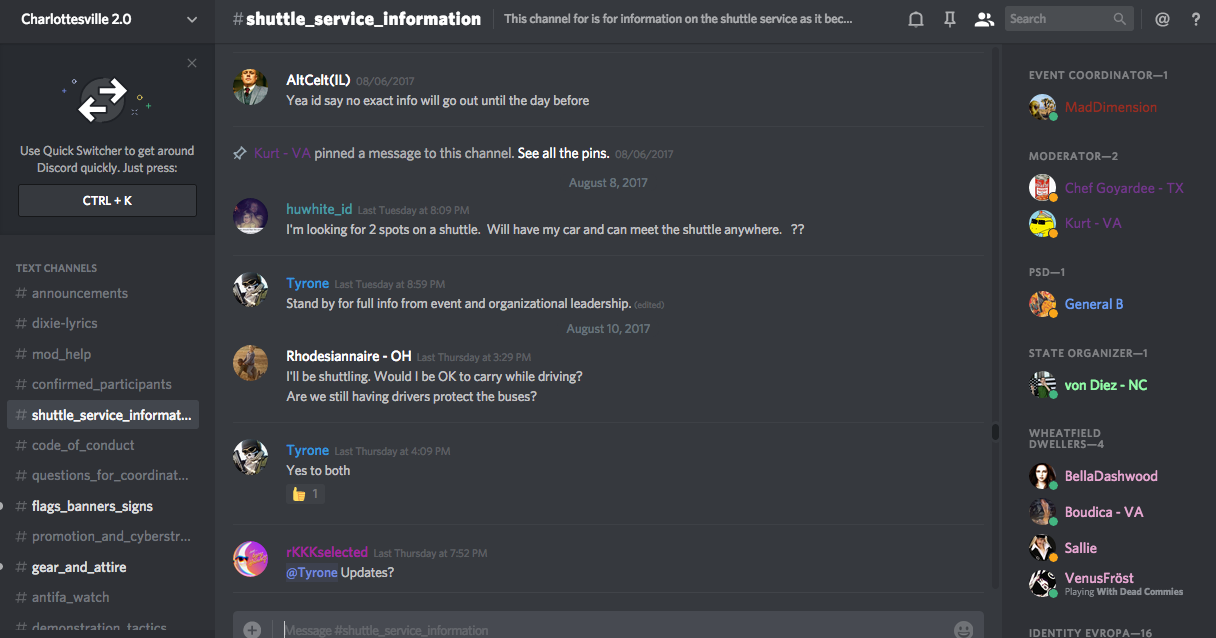Open the announcements channel
This screenshot has width=1216, height=638.
point(80,293)
